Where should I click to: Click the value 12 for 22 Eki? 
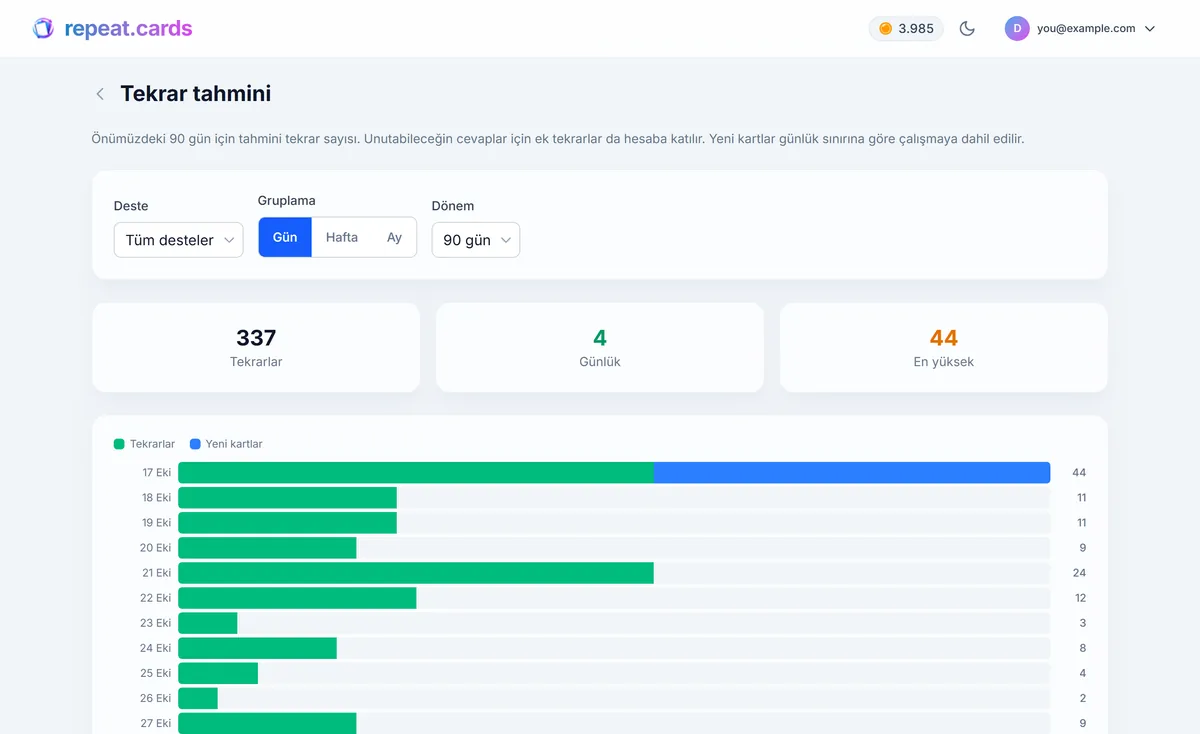pyautogui.click(x=1080, y=598)
